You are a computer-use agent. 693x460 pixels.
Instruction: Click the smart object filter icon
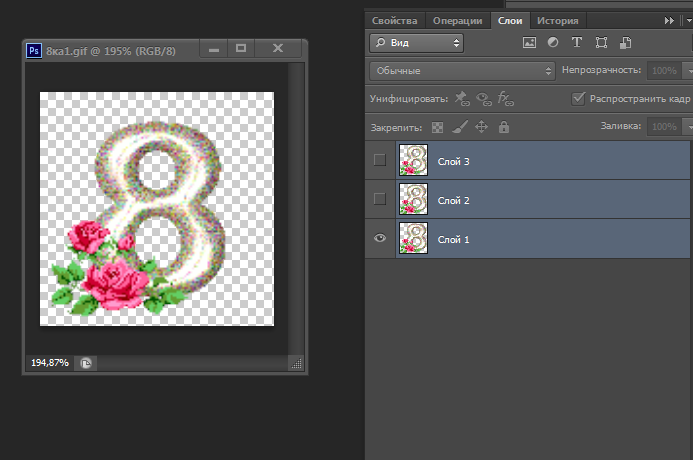pos(625,43)
